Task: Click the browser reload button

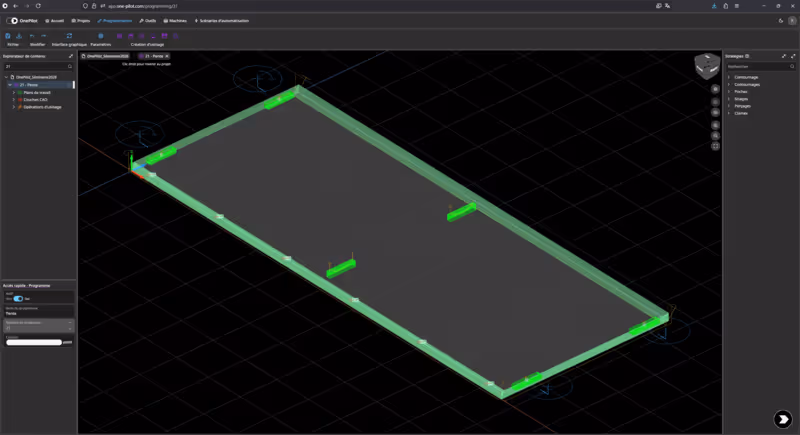Action: tap(38, 6)
